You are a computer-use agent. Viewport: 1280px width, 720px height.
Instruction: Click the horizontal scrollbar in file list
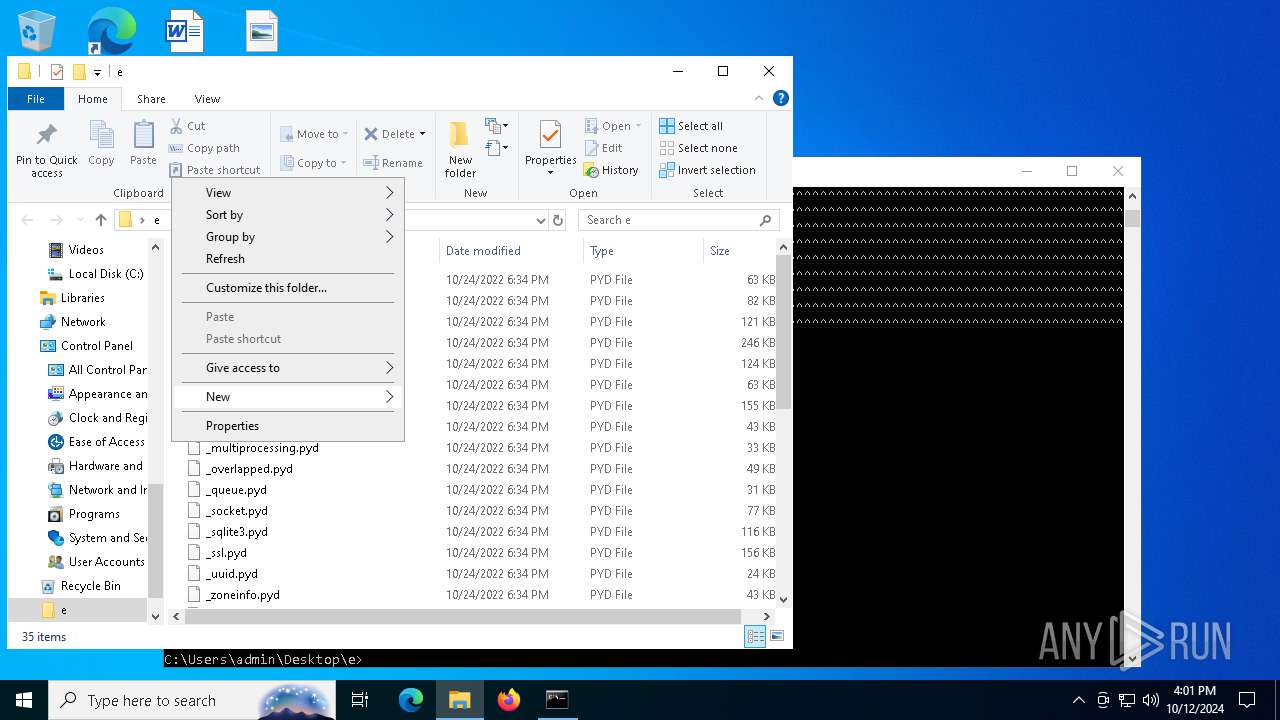pyautogui.click(x=460, y=617)
